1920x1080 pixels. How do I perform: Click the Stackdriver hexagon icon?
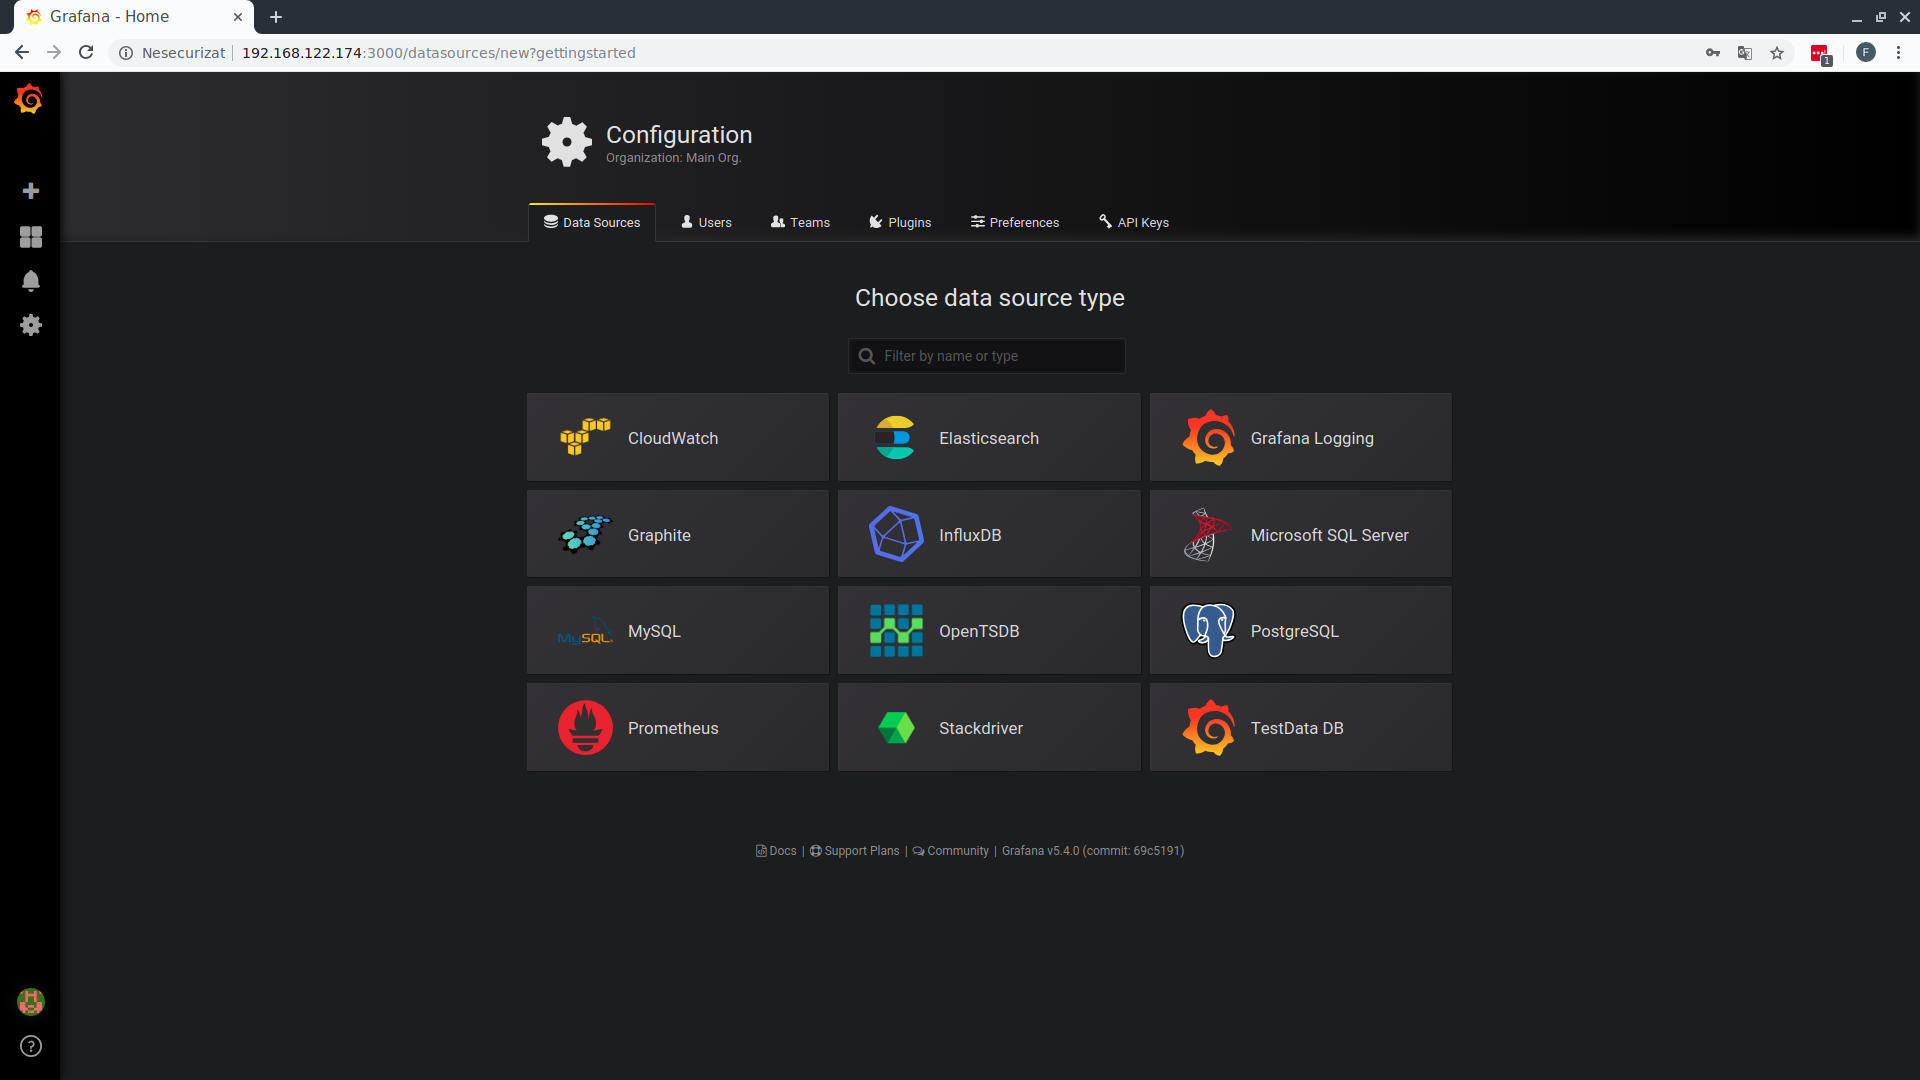click(x=896, y=728)
